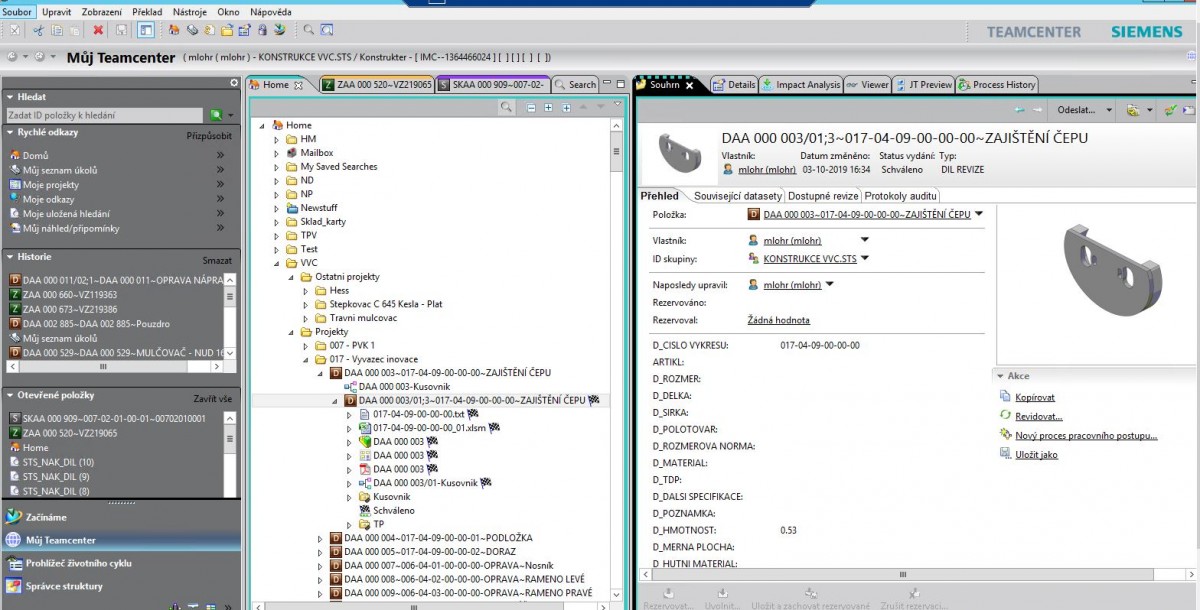Switch to the Search tab
The image size is (1200, 610).
click(576, 85)
